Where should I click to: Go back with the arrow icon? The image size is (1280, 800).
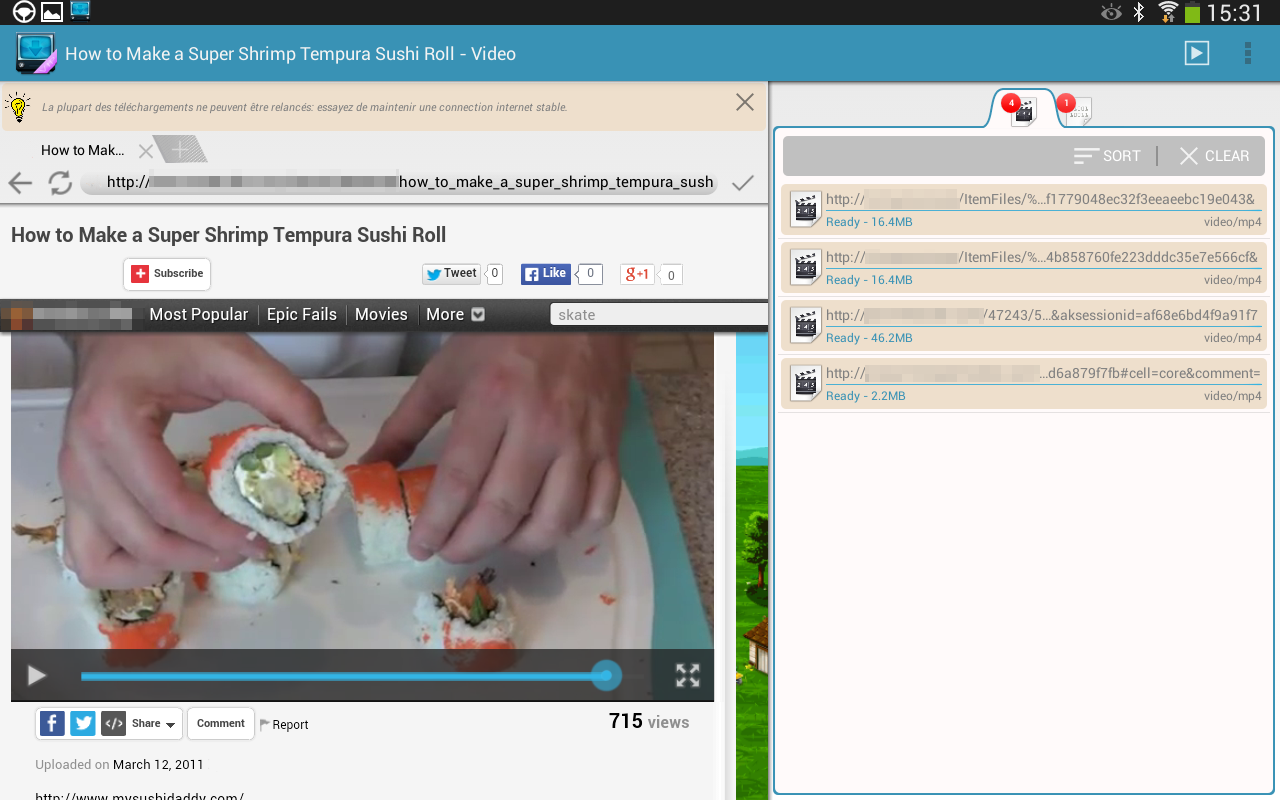pyautogui.click(x=20, y=182)
